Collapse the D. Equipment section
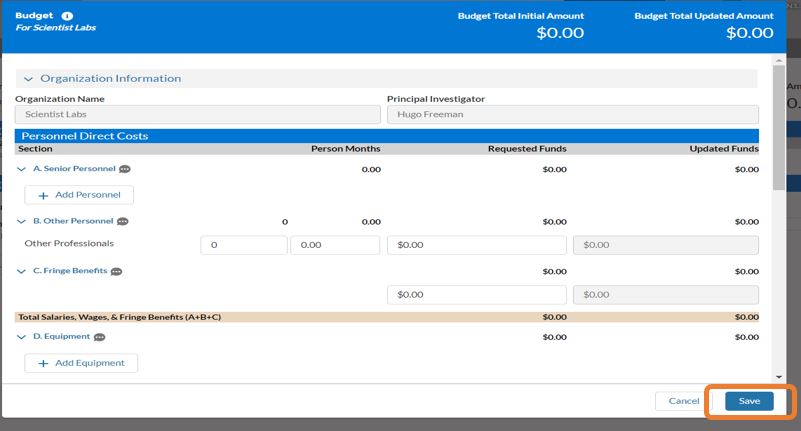The height and width of the screenshot is (431, 801). pyautogui.click(x=22, y=337)
